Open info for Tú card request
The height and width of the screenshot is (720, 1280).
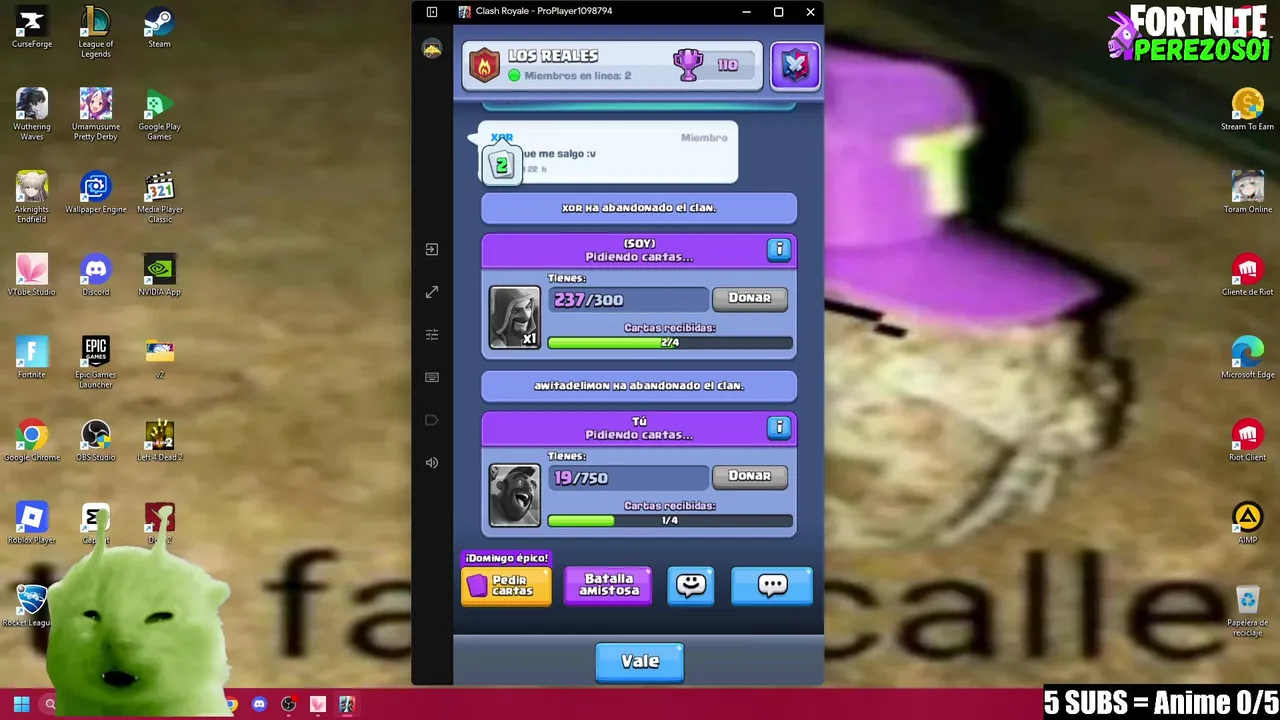point(779,428)
